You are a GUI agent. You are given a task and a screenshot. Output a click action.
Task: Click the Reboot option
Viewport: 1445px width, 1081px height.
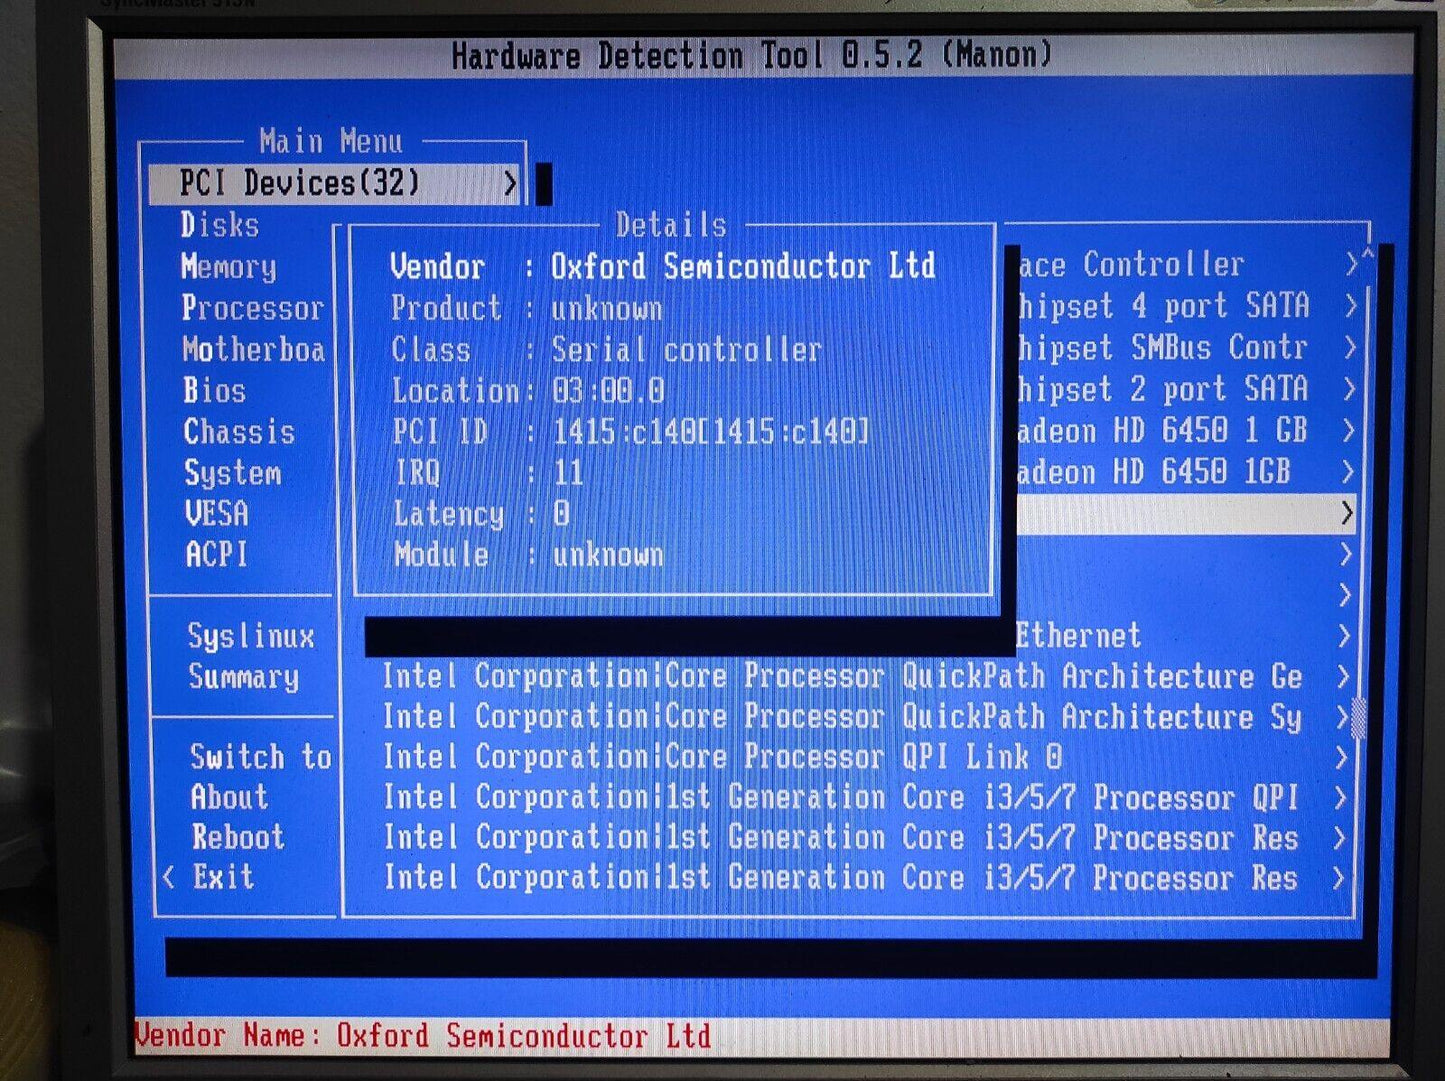(239, 837)
